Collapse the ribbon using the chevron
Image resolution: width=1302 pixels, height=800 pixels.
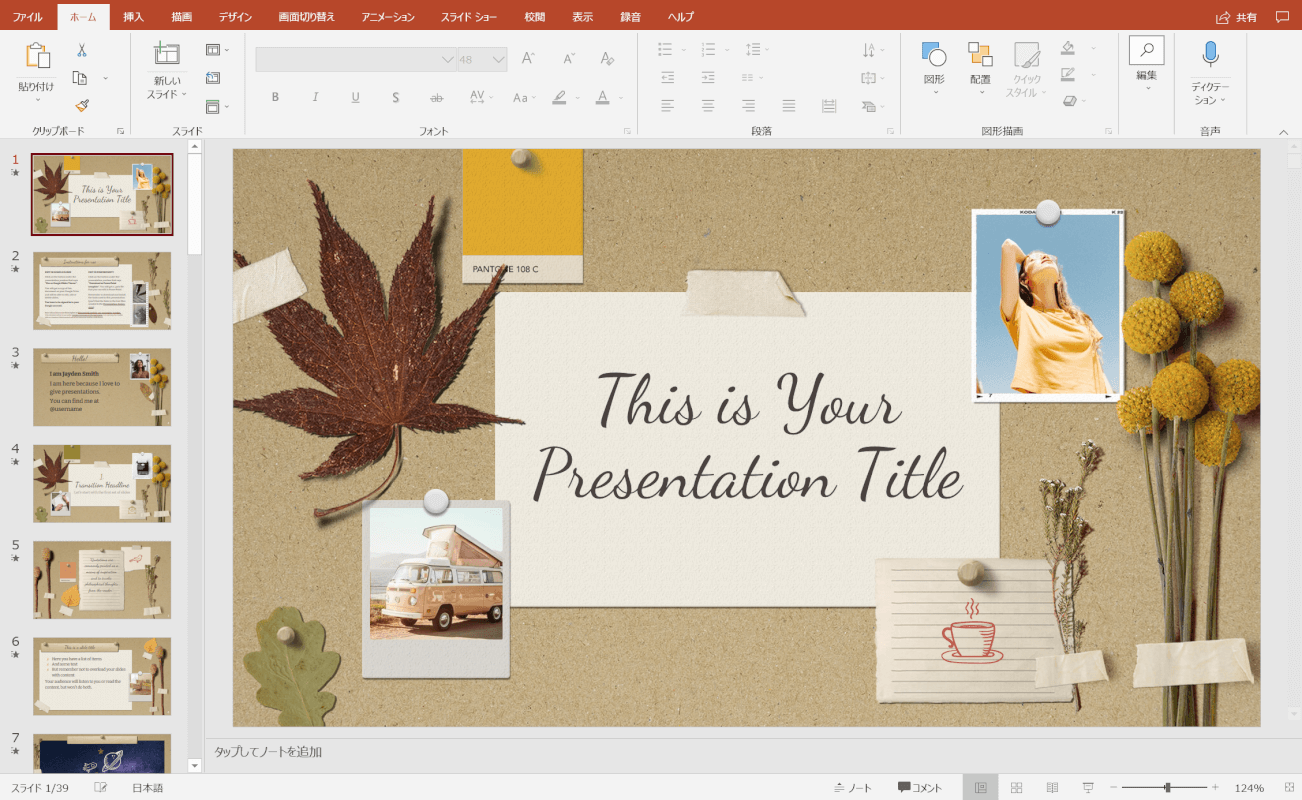point(1283,131)
